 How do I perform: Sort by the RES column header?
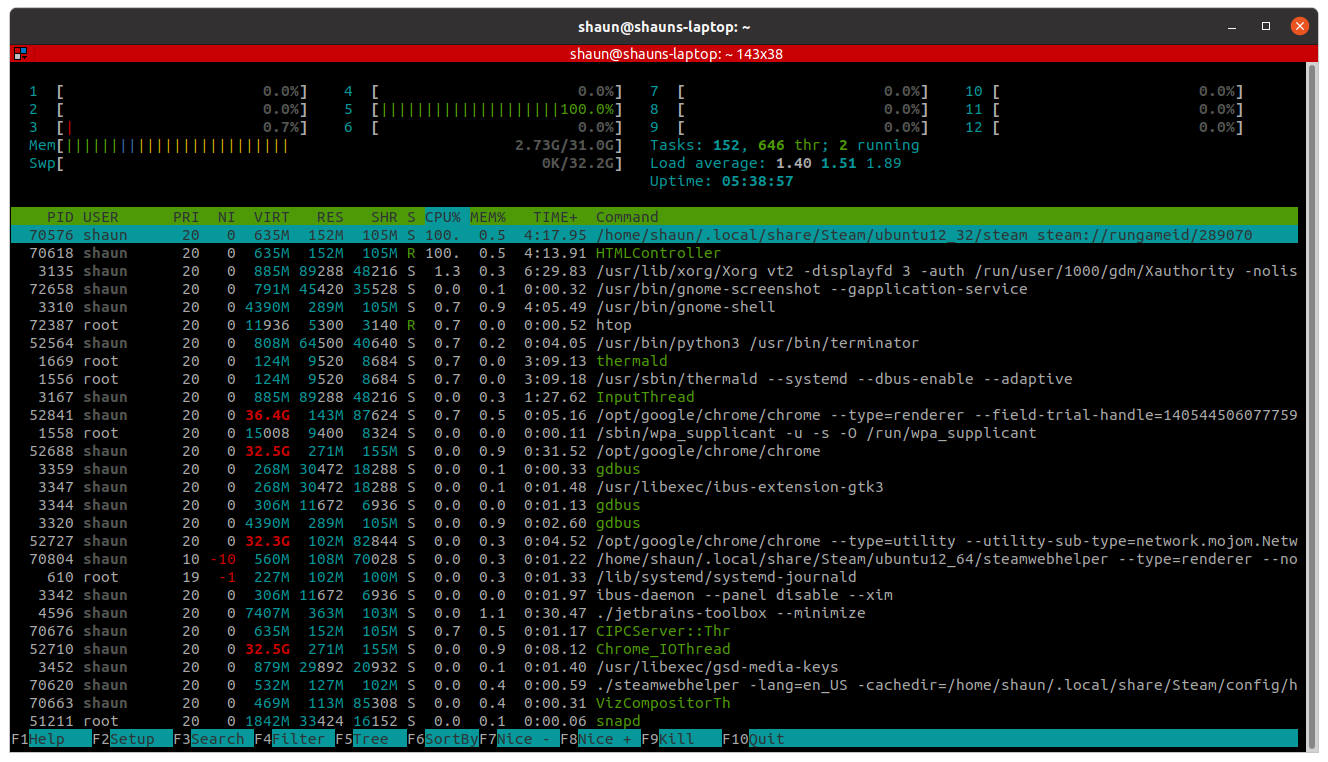[x=330, y=217]
